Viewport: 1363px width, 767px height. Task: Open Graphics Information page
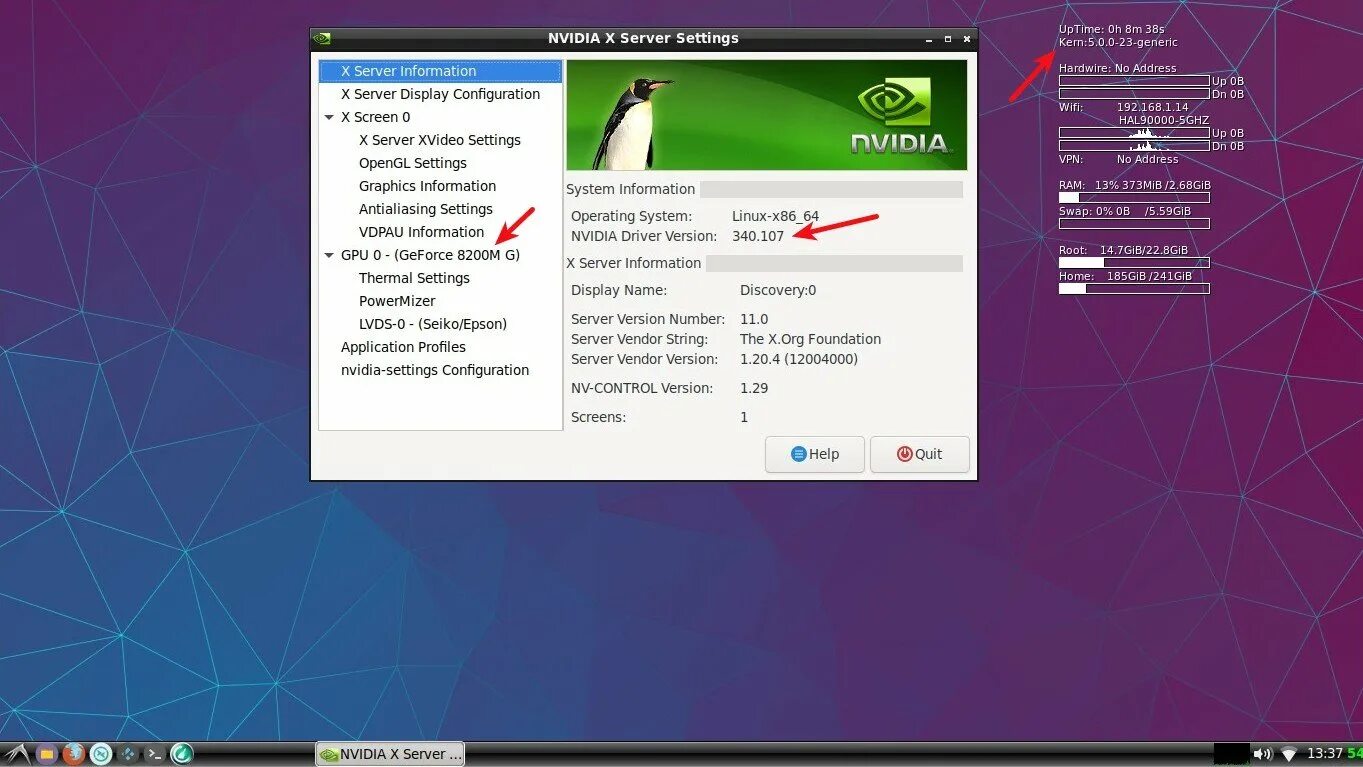[427, 186]
